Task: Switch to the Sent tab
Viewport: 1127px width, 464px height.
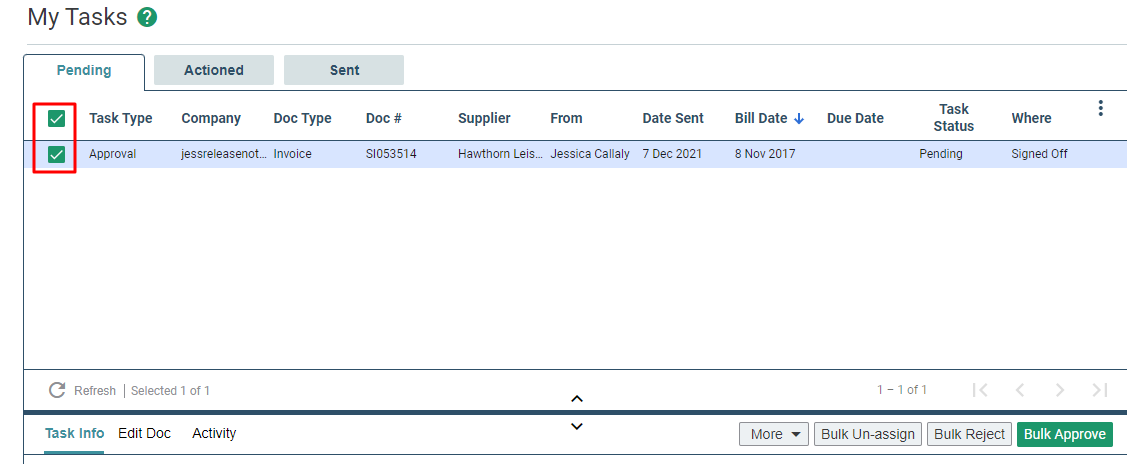Action: pos(344,70)
